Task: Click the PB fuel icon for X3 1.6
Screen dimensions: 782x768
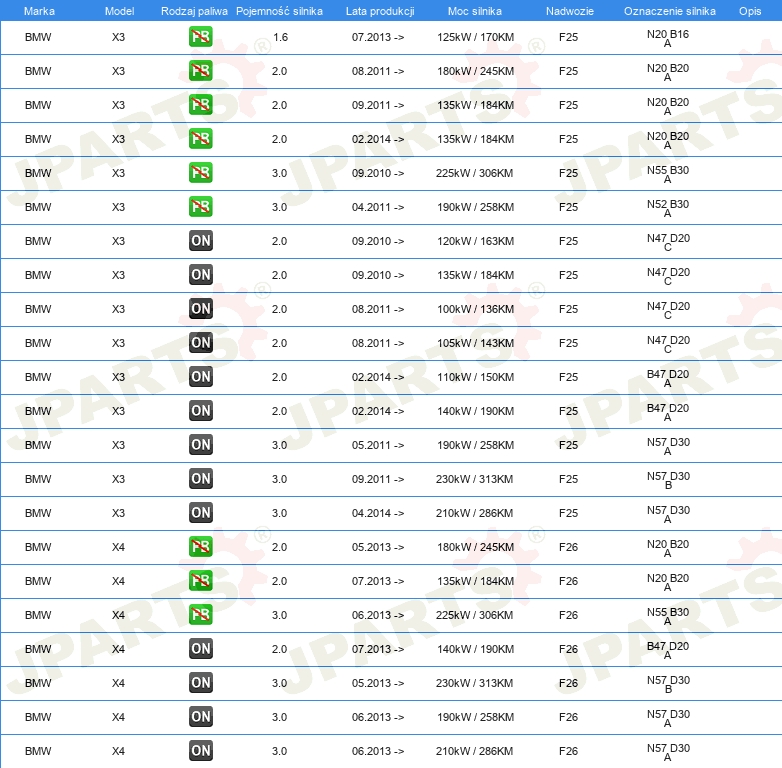Action: tap(200, 37)
